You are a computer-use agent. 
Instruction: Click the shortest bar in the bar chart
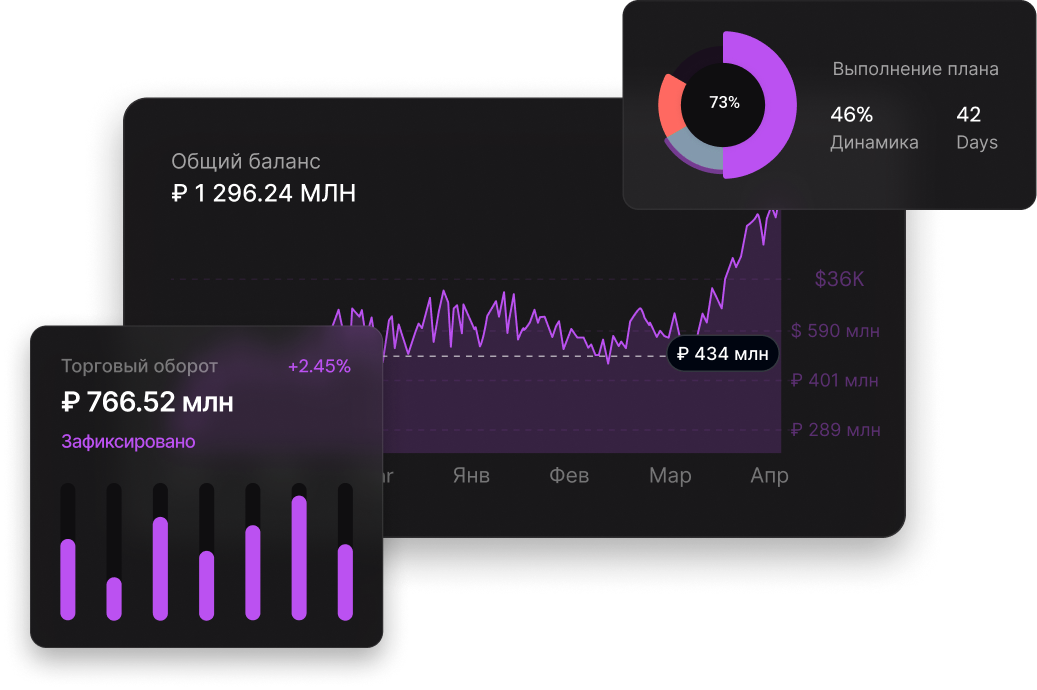point(113,597)
